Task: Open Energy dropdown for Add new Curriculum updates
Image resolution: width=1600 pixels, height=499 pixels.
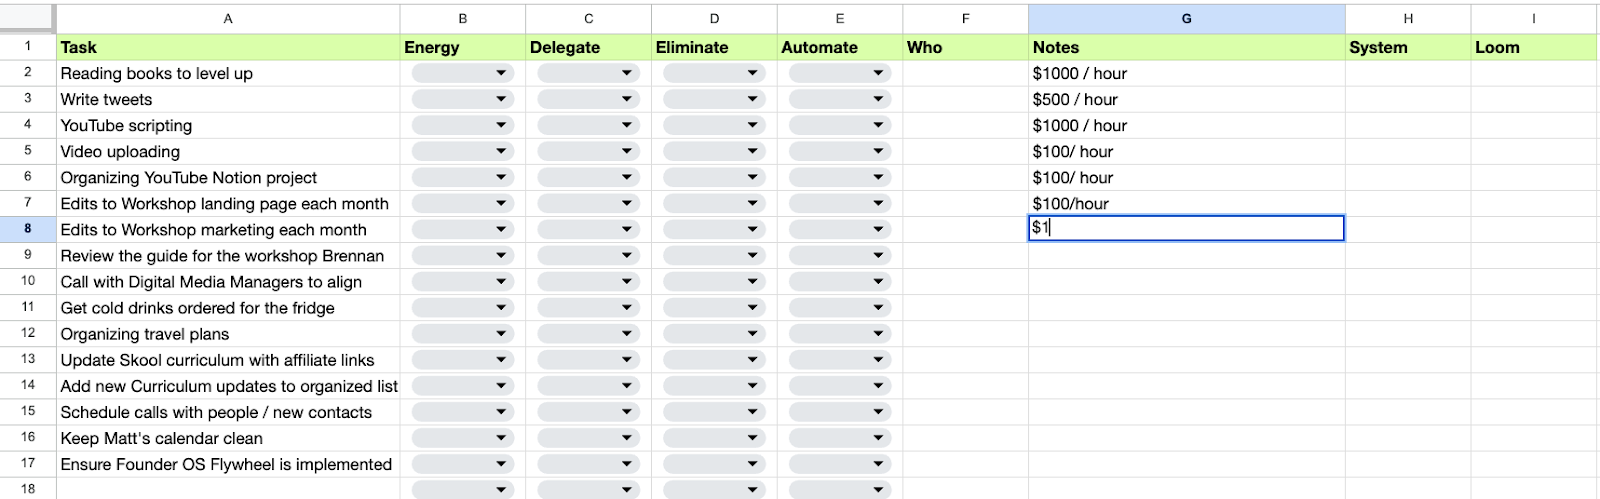Action: 462,386
